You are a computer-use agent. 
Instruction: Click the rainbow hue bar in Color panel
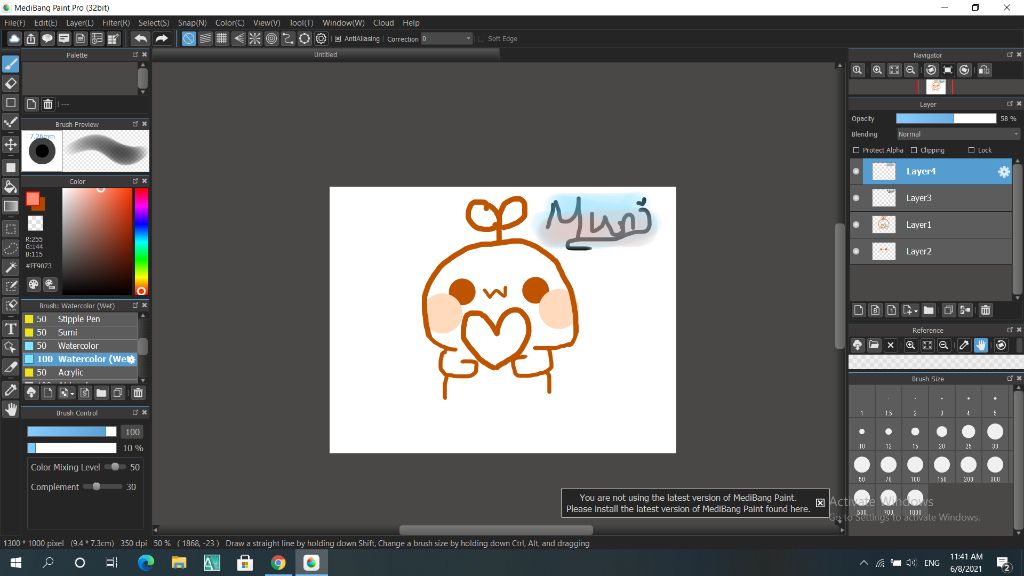pos(141,242)
